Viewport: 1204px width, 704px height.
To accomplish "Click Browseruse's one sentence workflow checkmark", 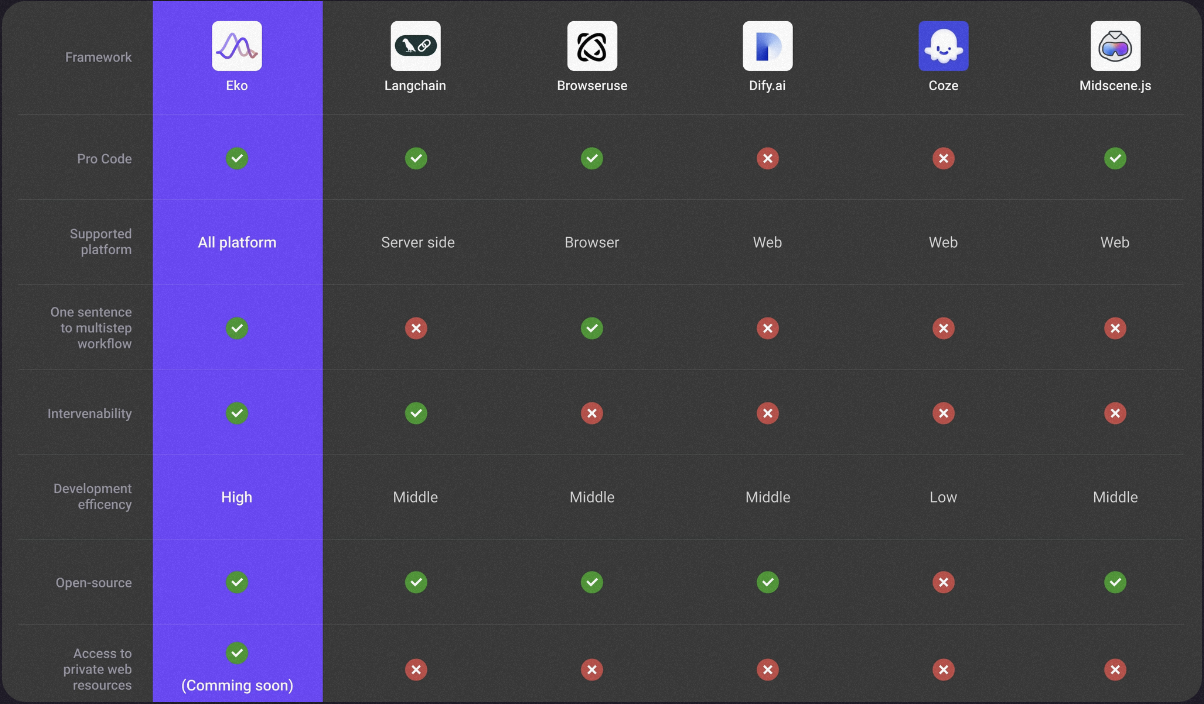I will click(x=592, y=328).
